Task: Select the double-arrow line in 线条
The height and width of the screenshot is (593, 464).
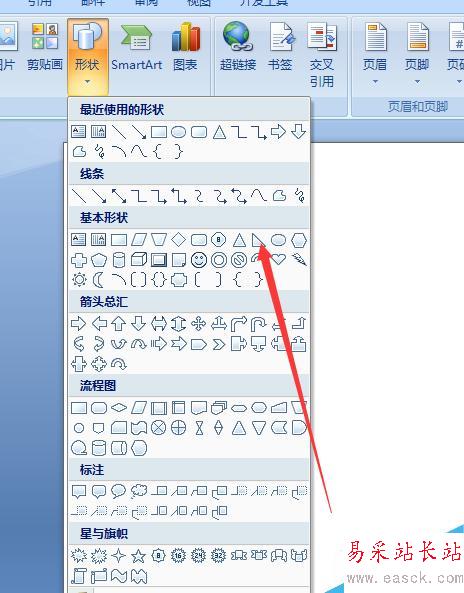Action: point(119,196)
